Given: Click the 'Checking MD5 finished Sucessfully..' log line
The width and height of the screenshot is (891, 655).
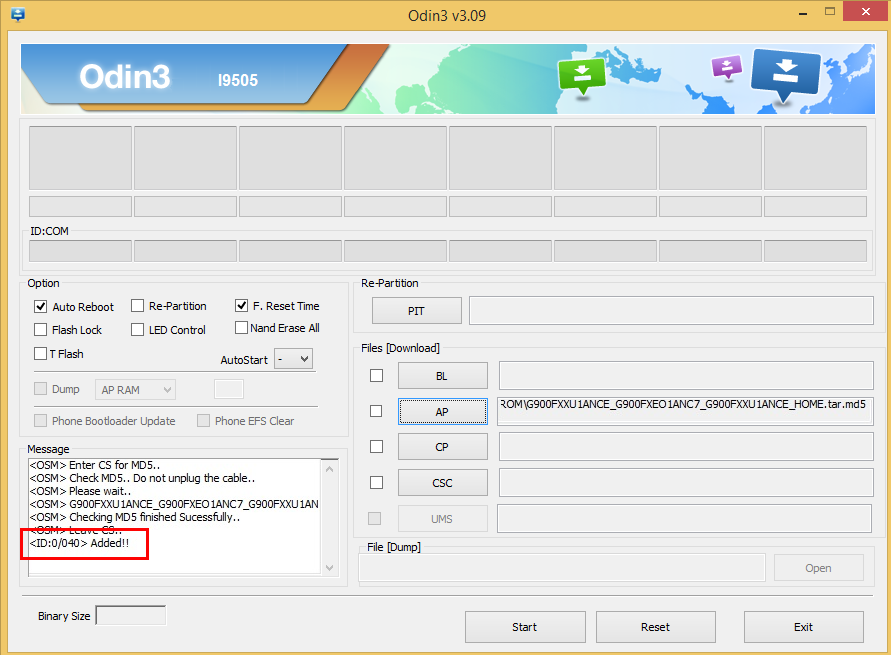Looking at the screenshot, I should point(135,517).
